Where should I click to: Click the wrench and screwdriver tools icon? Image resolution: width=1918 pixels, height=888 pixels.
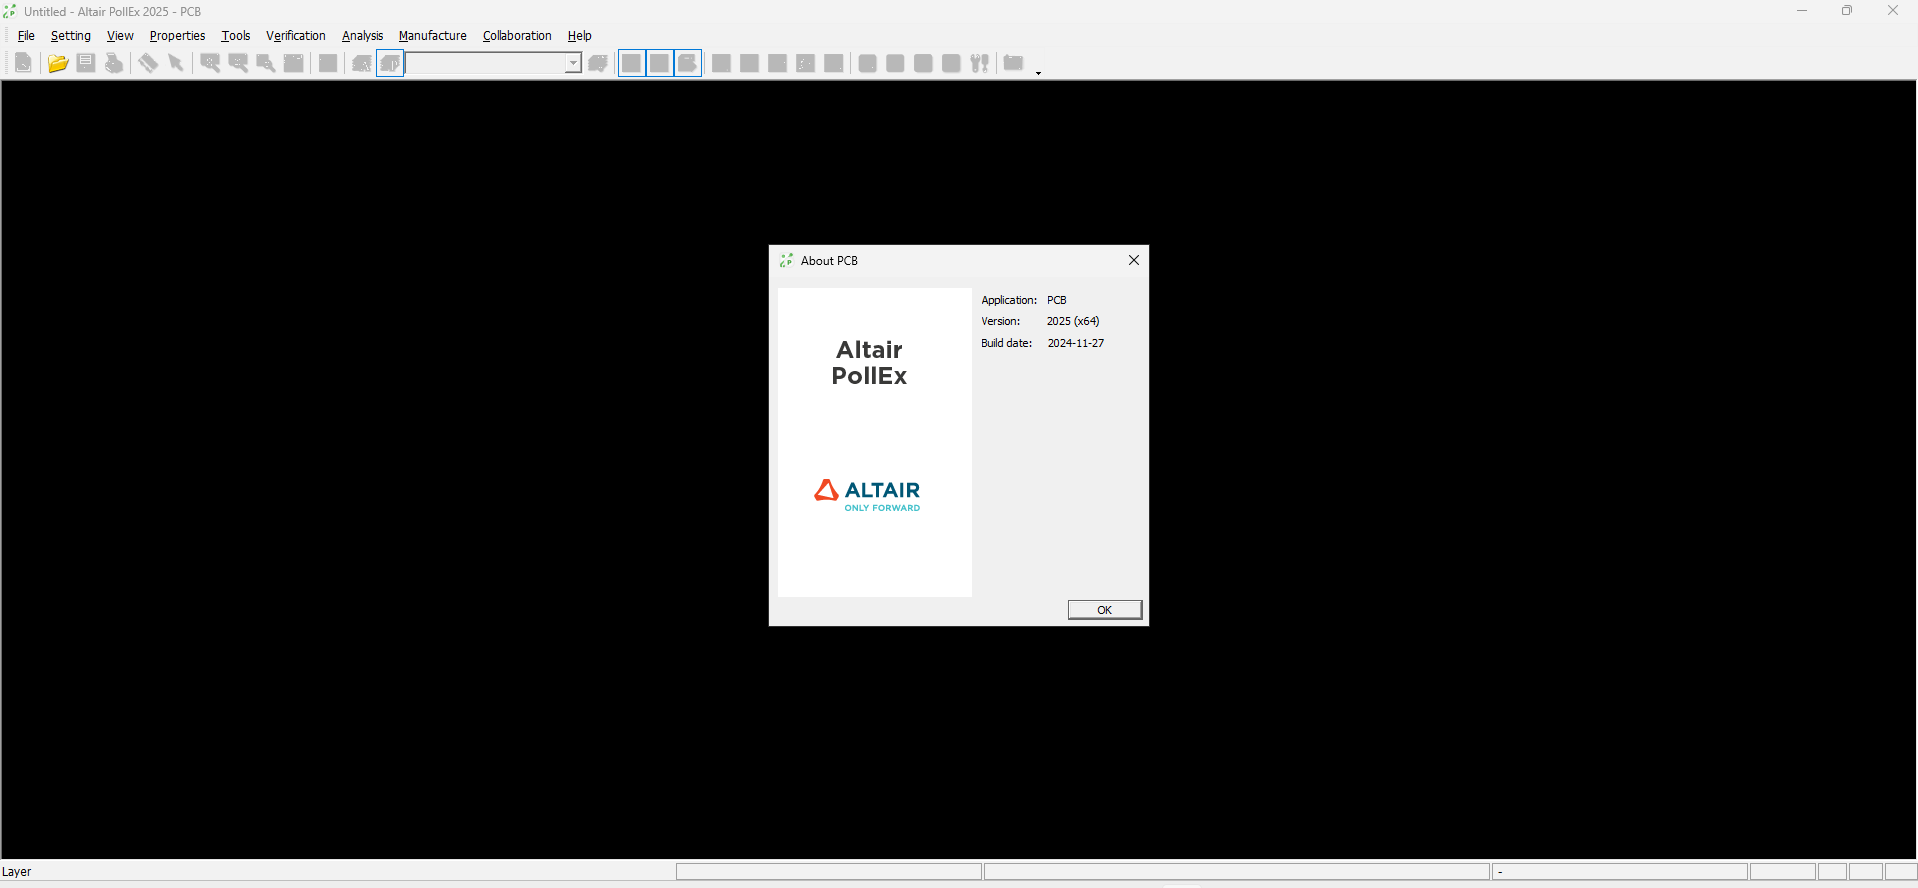(x=980, y=64)
